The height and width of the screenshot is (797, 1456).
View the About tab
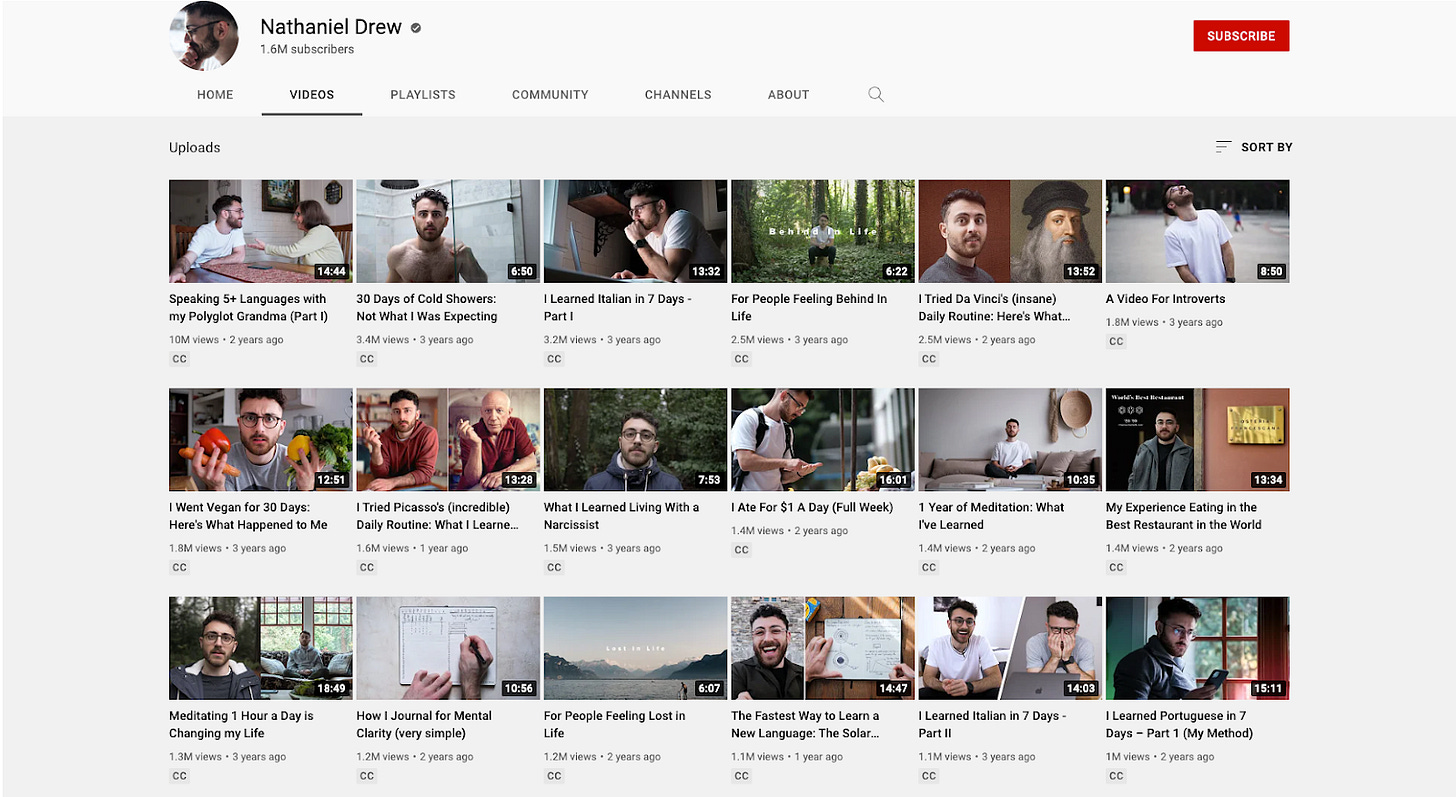pyautogui.click(x=788, y=94)
